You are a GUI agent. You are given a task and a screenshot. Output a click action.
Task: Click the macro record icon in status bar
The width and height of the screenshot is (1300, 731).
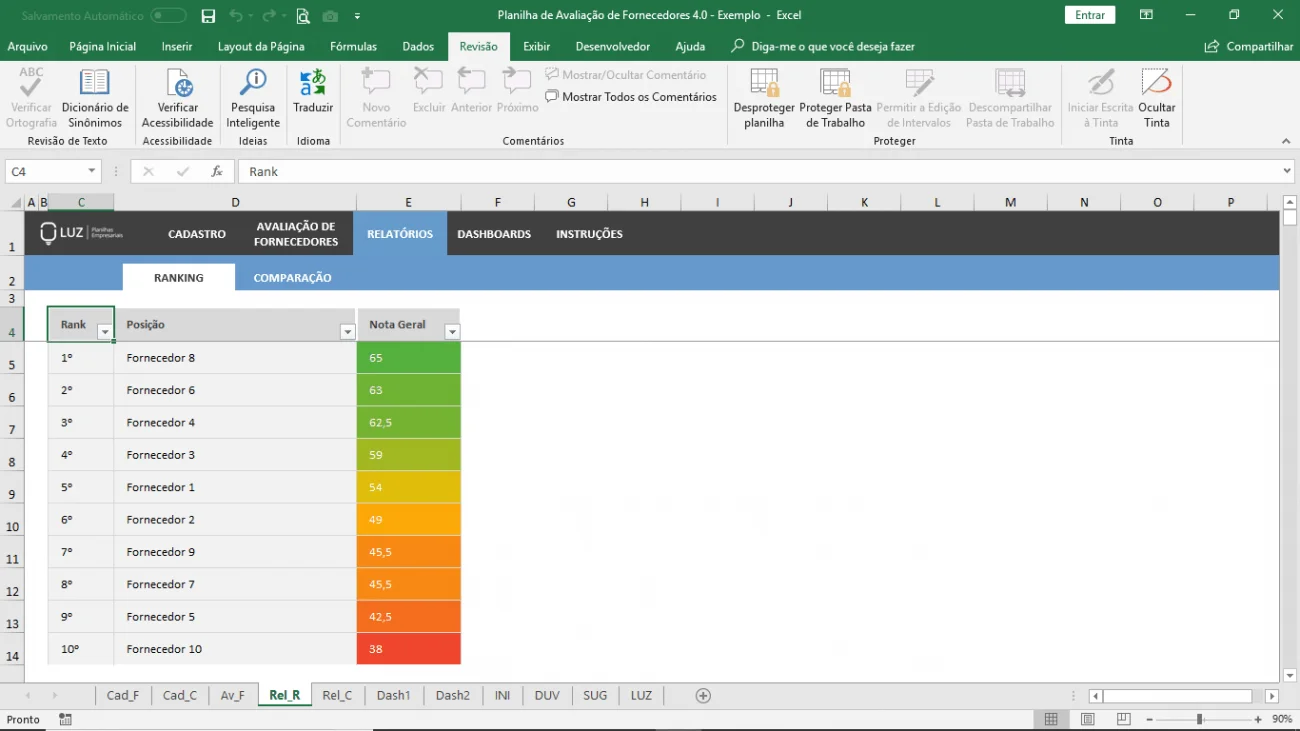pos(65,719)
